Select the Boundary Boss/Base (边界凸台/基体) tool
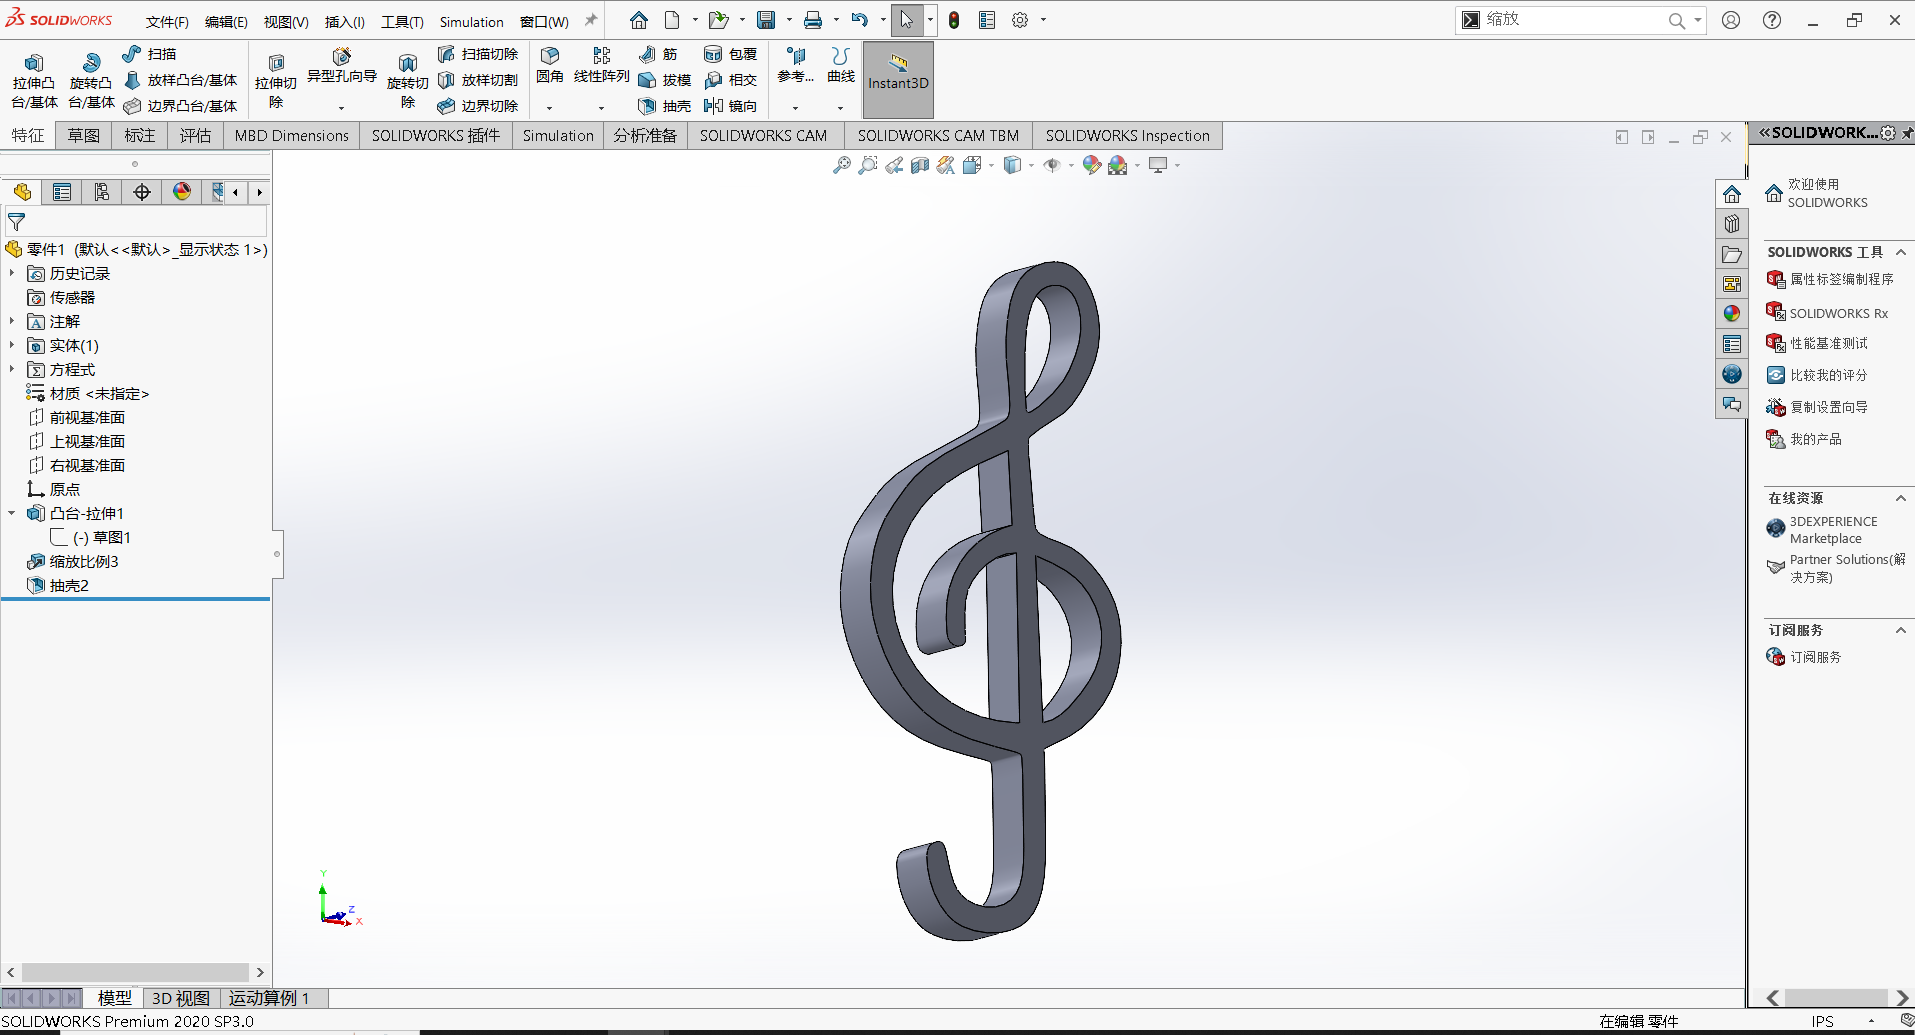Viewport: 1915px width, 1035px height. 180,106
